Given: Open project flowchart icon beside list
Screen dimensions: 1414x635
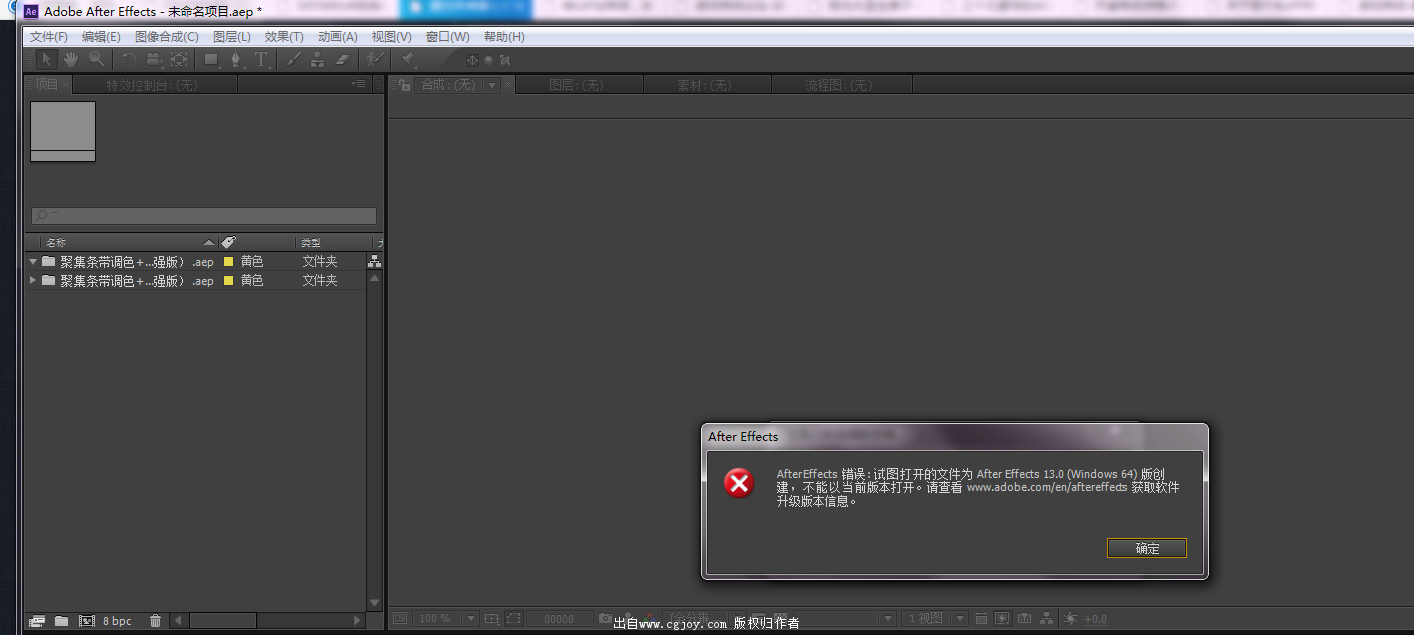Looking at the screenshot, I should point(374,262).
